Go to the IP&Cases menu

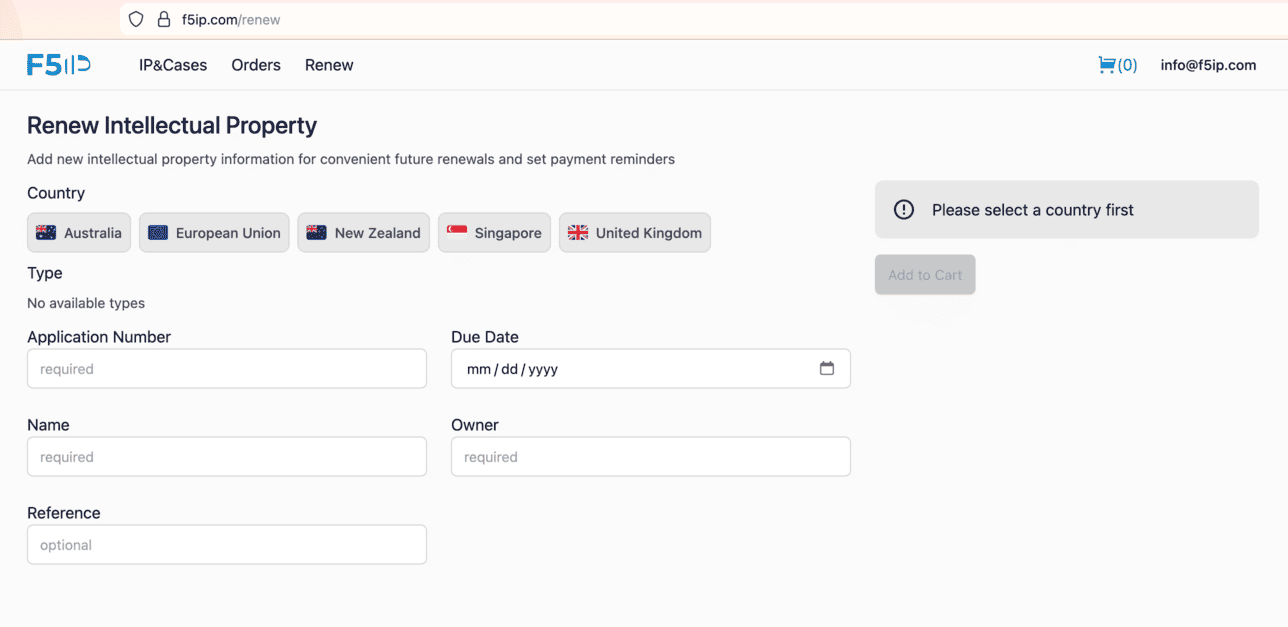click(x=173, y=65)
